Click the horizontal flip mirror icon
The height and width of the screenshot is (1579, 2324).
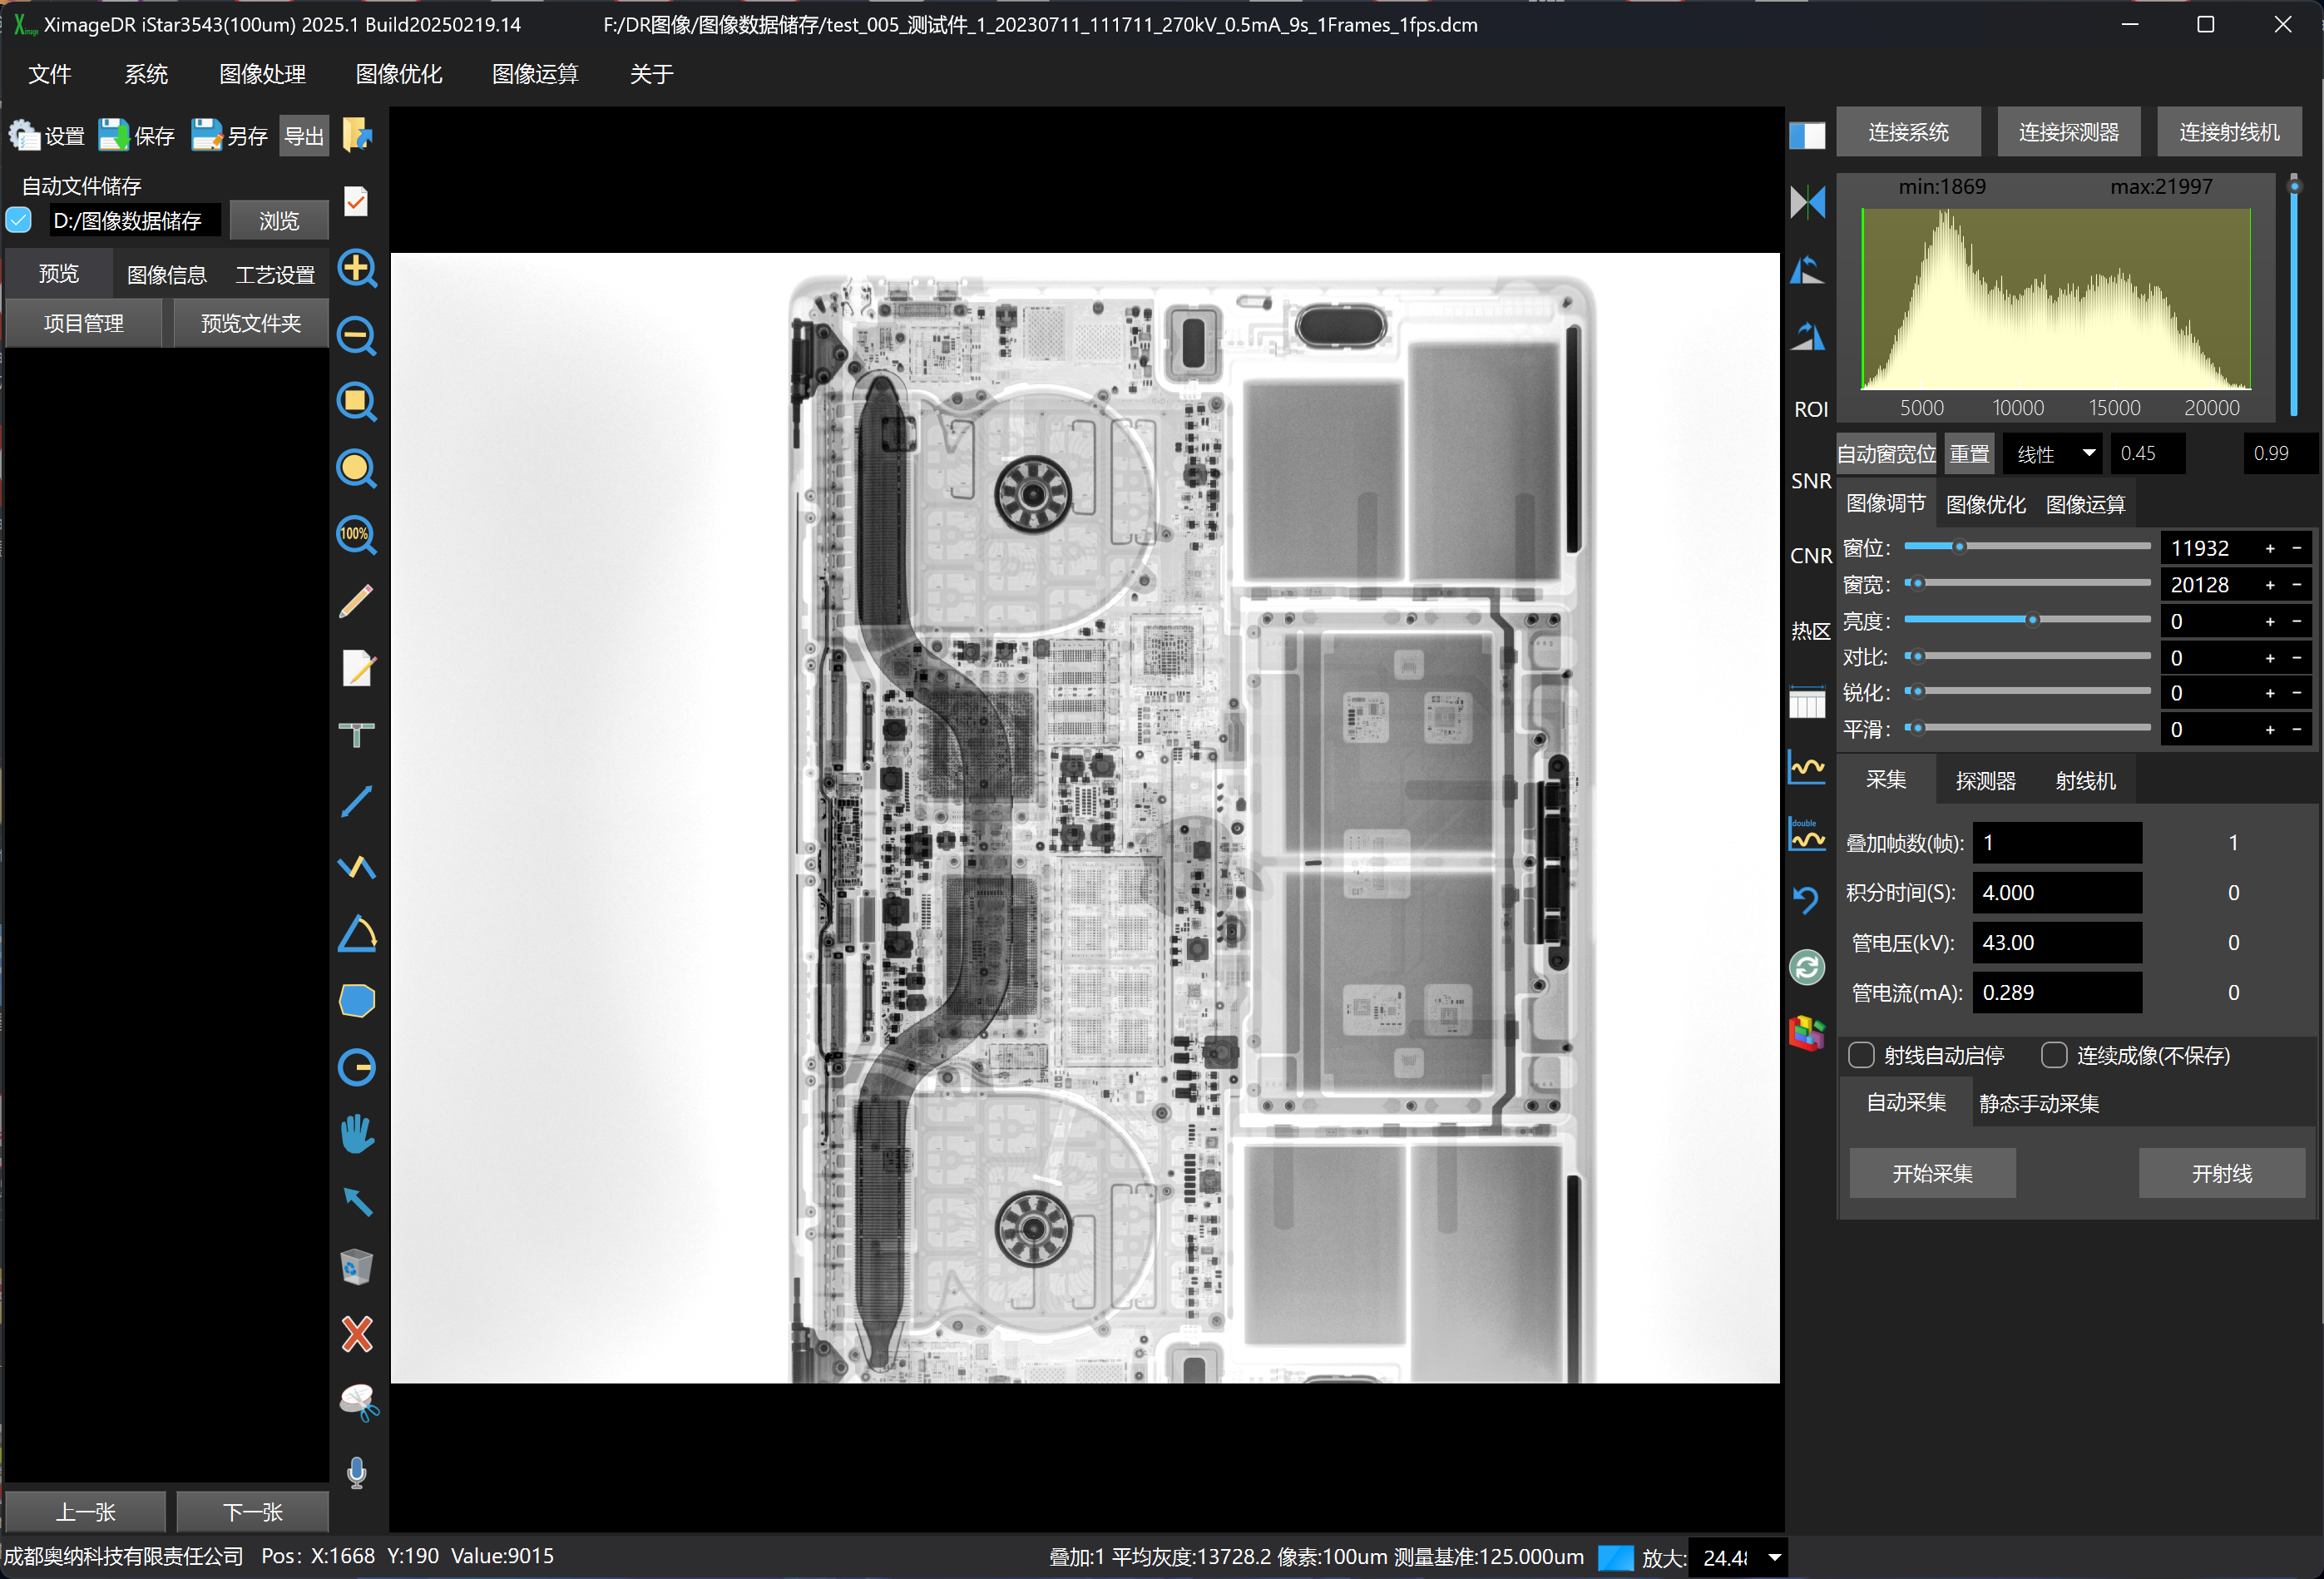[1807, 202]
